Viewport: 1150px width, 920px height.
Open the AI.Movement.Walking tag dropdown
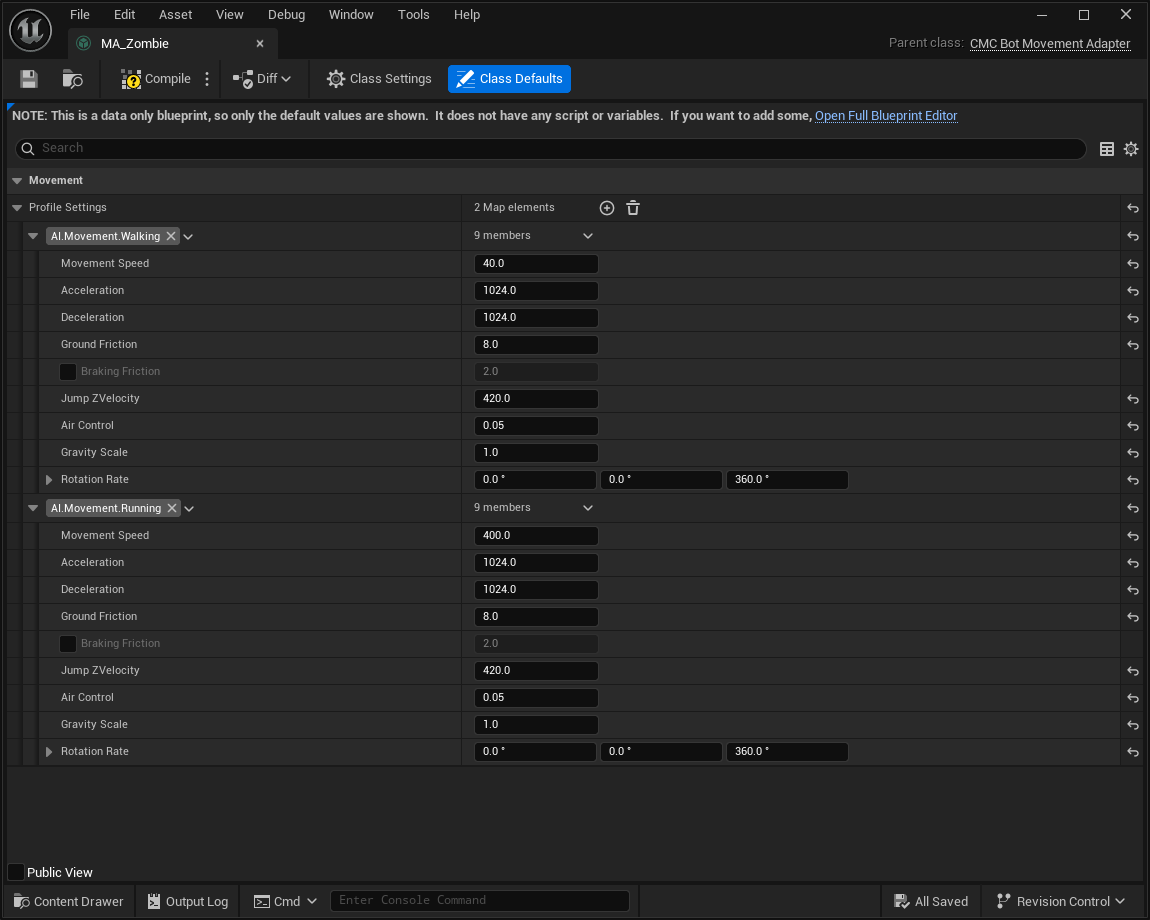189,237
